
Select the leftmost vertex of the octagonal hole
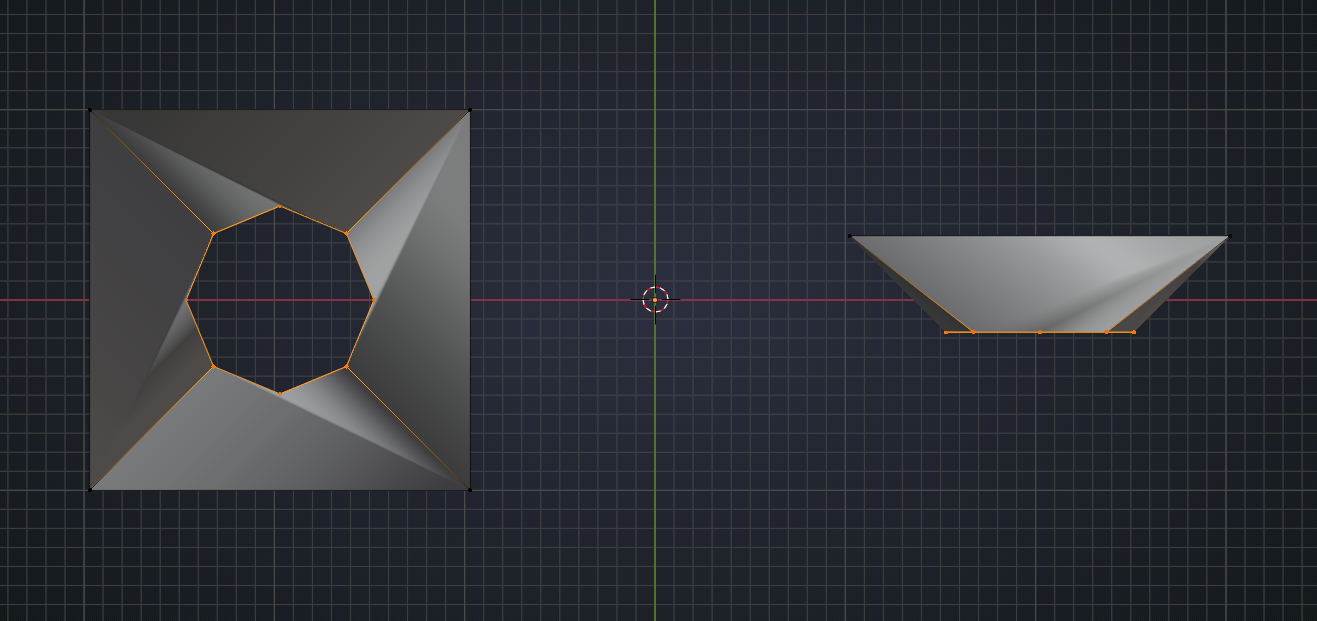(x=187, y=299)
